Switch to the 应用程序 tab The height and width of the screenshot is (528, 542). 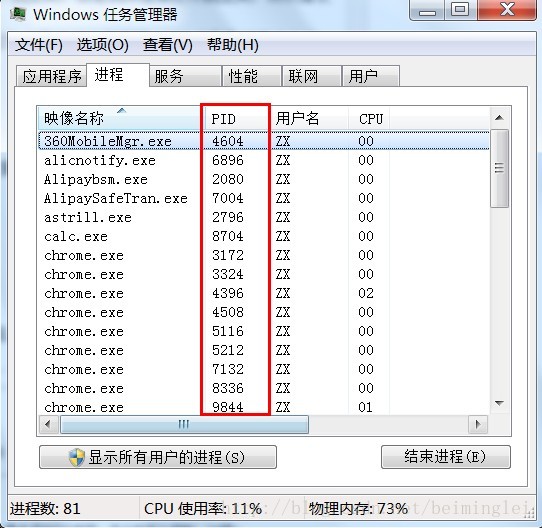[52, 76]
